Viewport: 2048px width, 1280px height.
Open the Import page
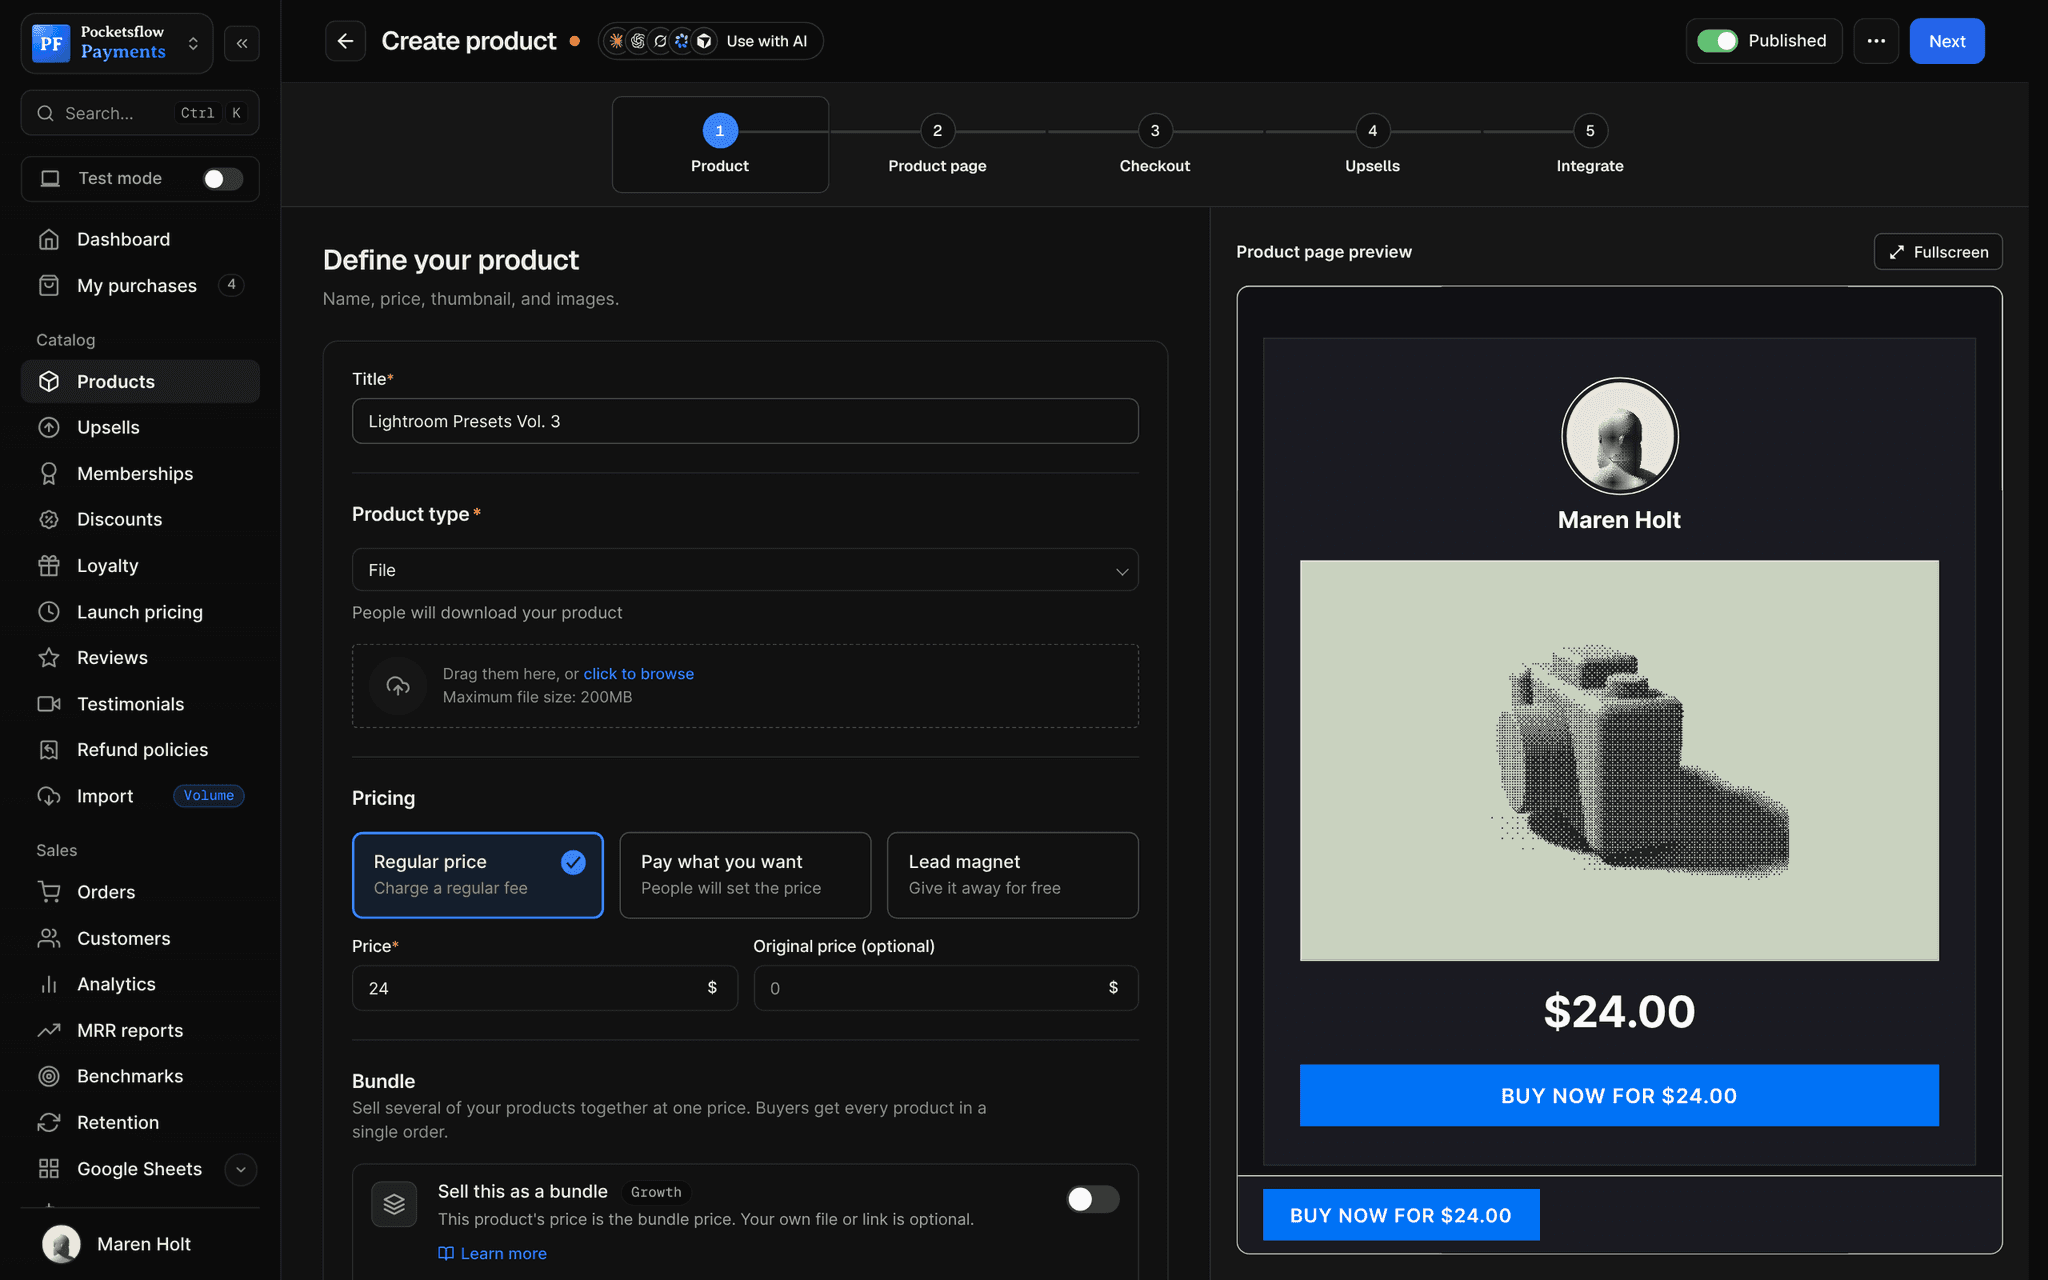click(x=140, y=795)
